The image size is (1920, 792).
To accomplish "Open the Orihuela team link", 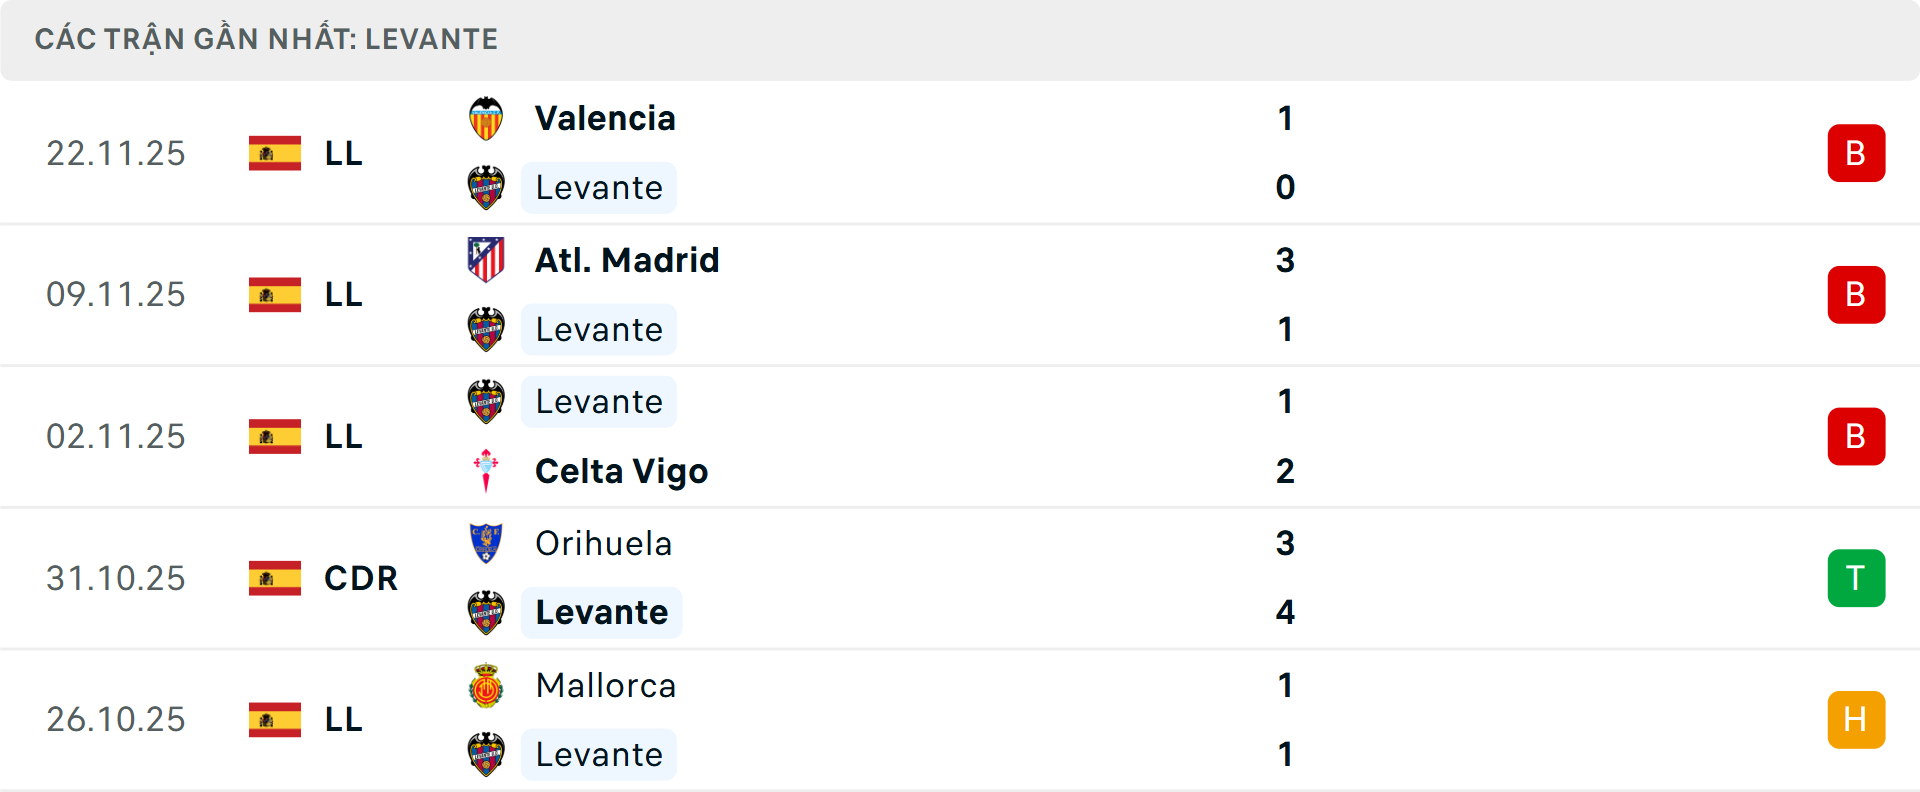I will [603, 543].
